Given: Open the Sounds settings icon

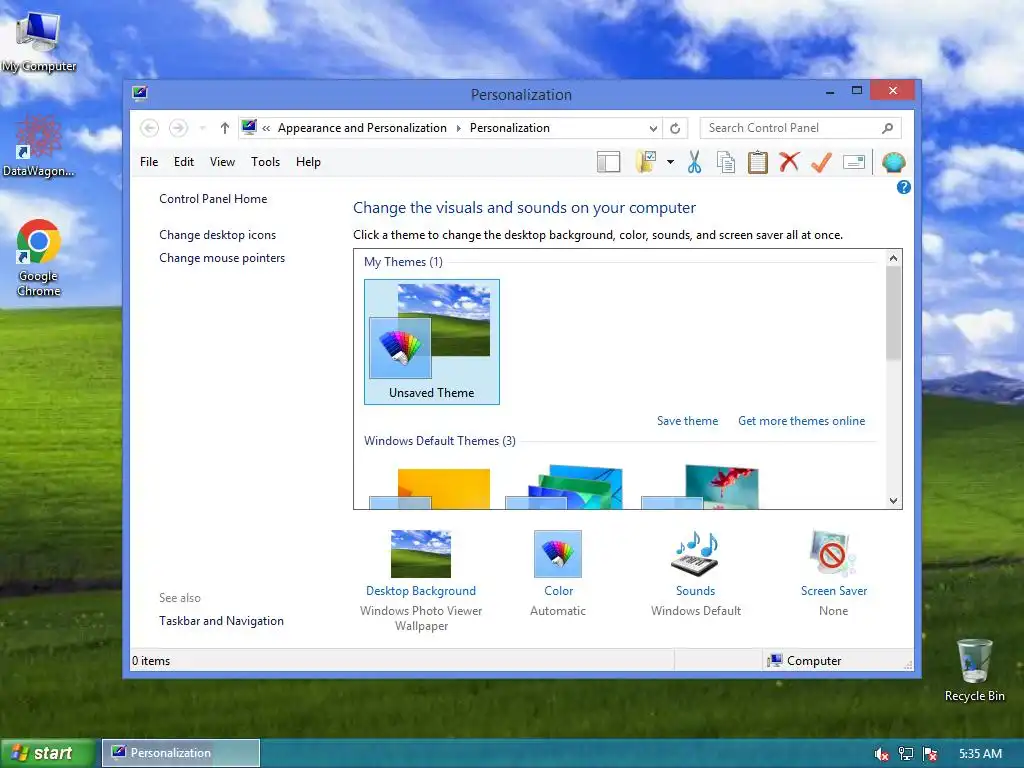Looking at the screenshot, I should 696,554.
